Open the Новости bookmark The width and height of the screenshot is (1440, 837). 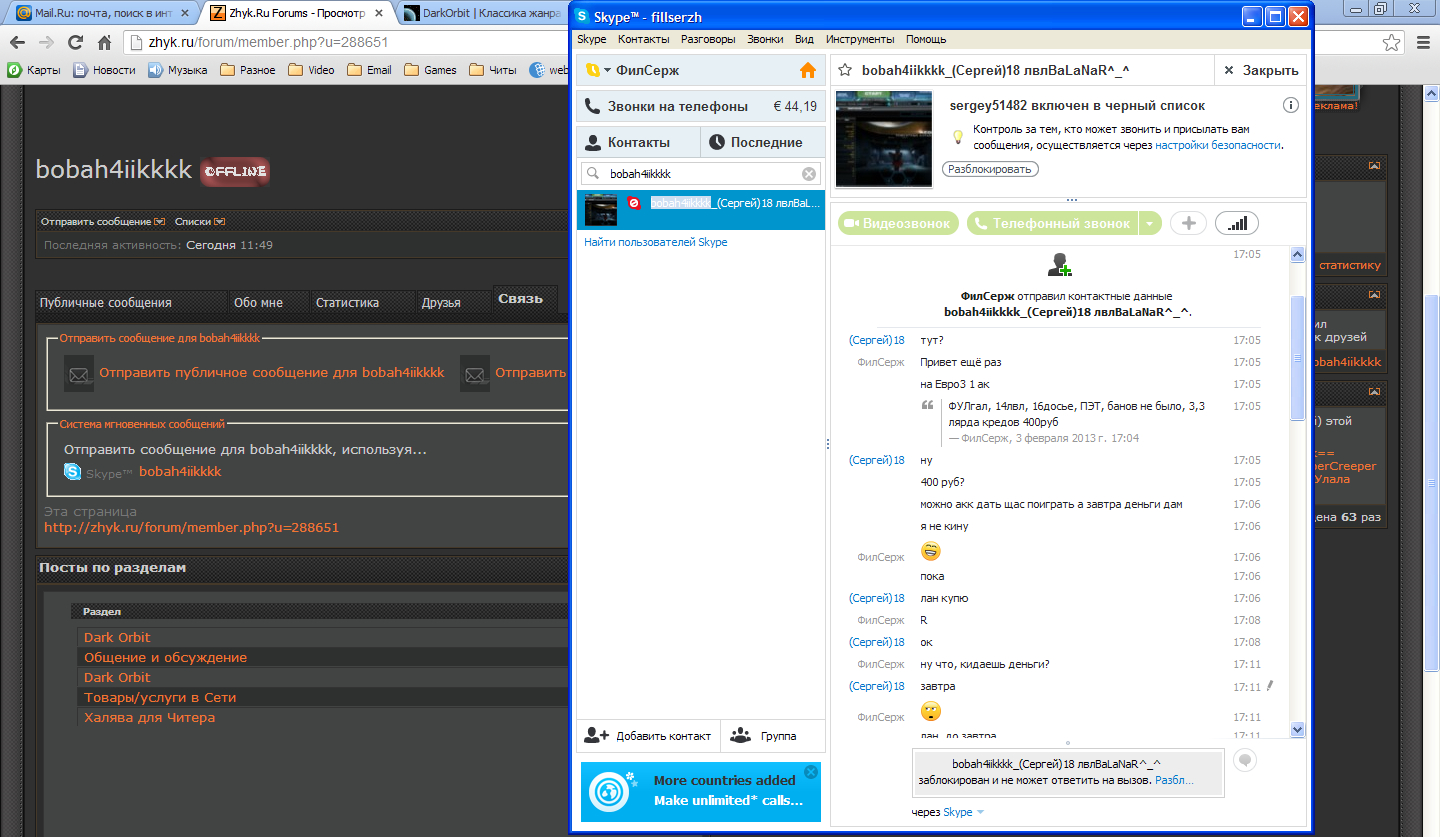105,70
